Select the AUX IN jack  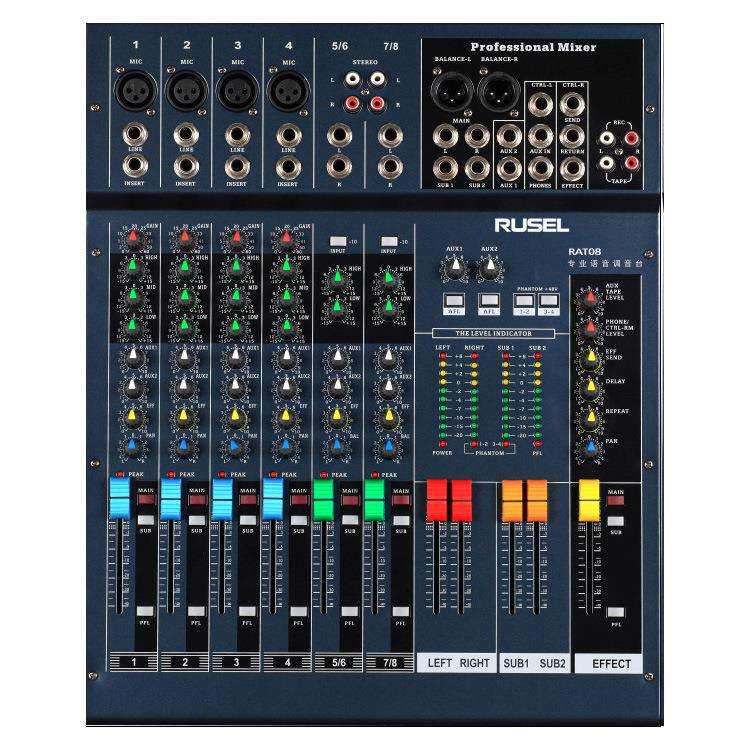click(541, 136)
